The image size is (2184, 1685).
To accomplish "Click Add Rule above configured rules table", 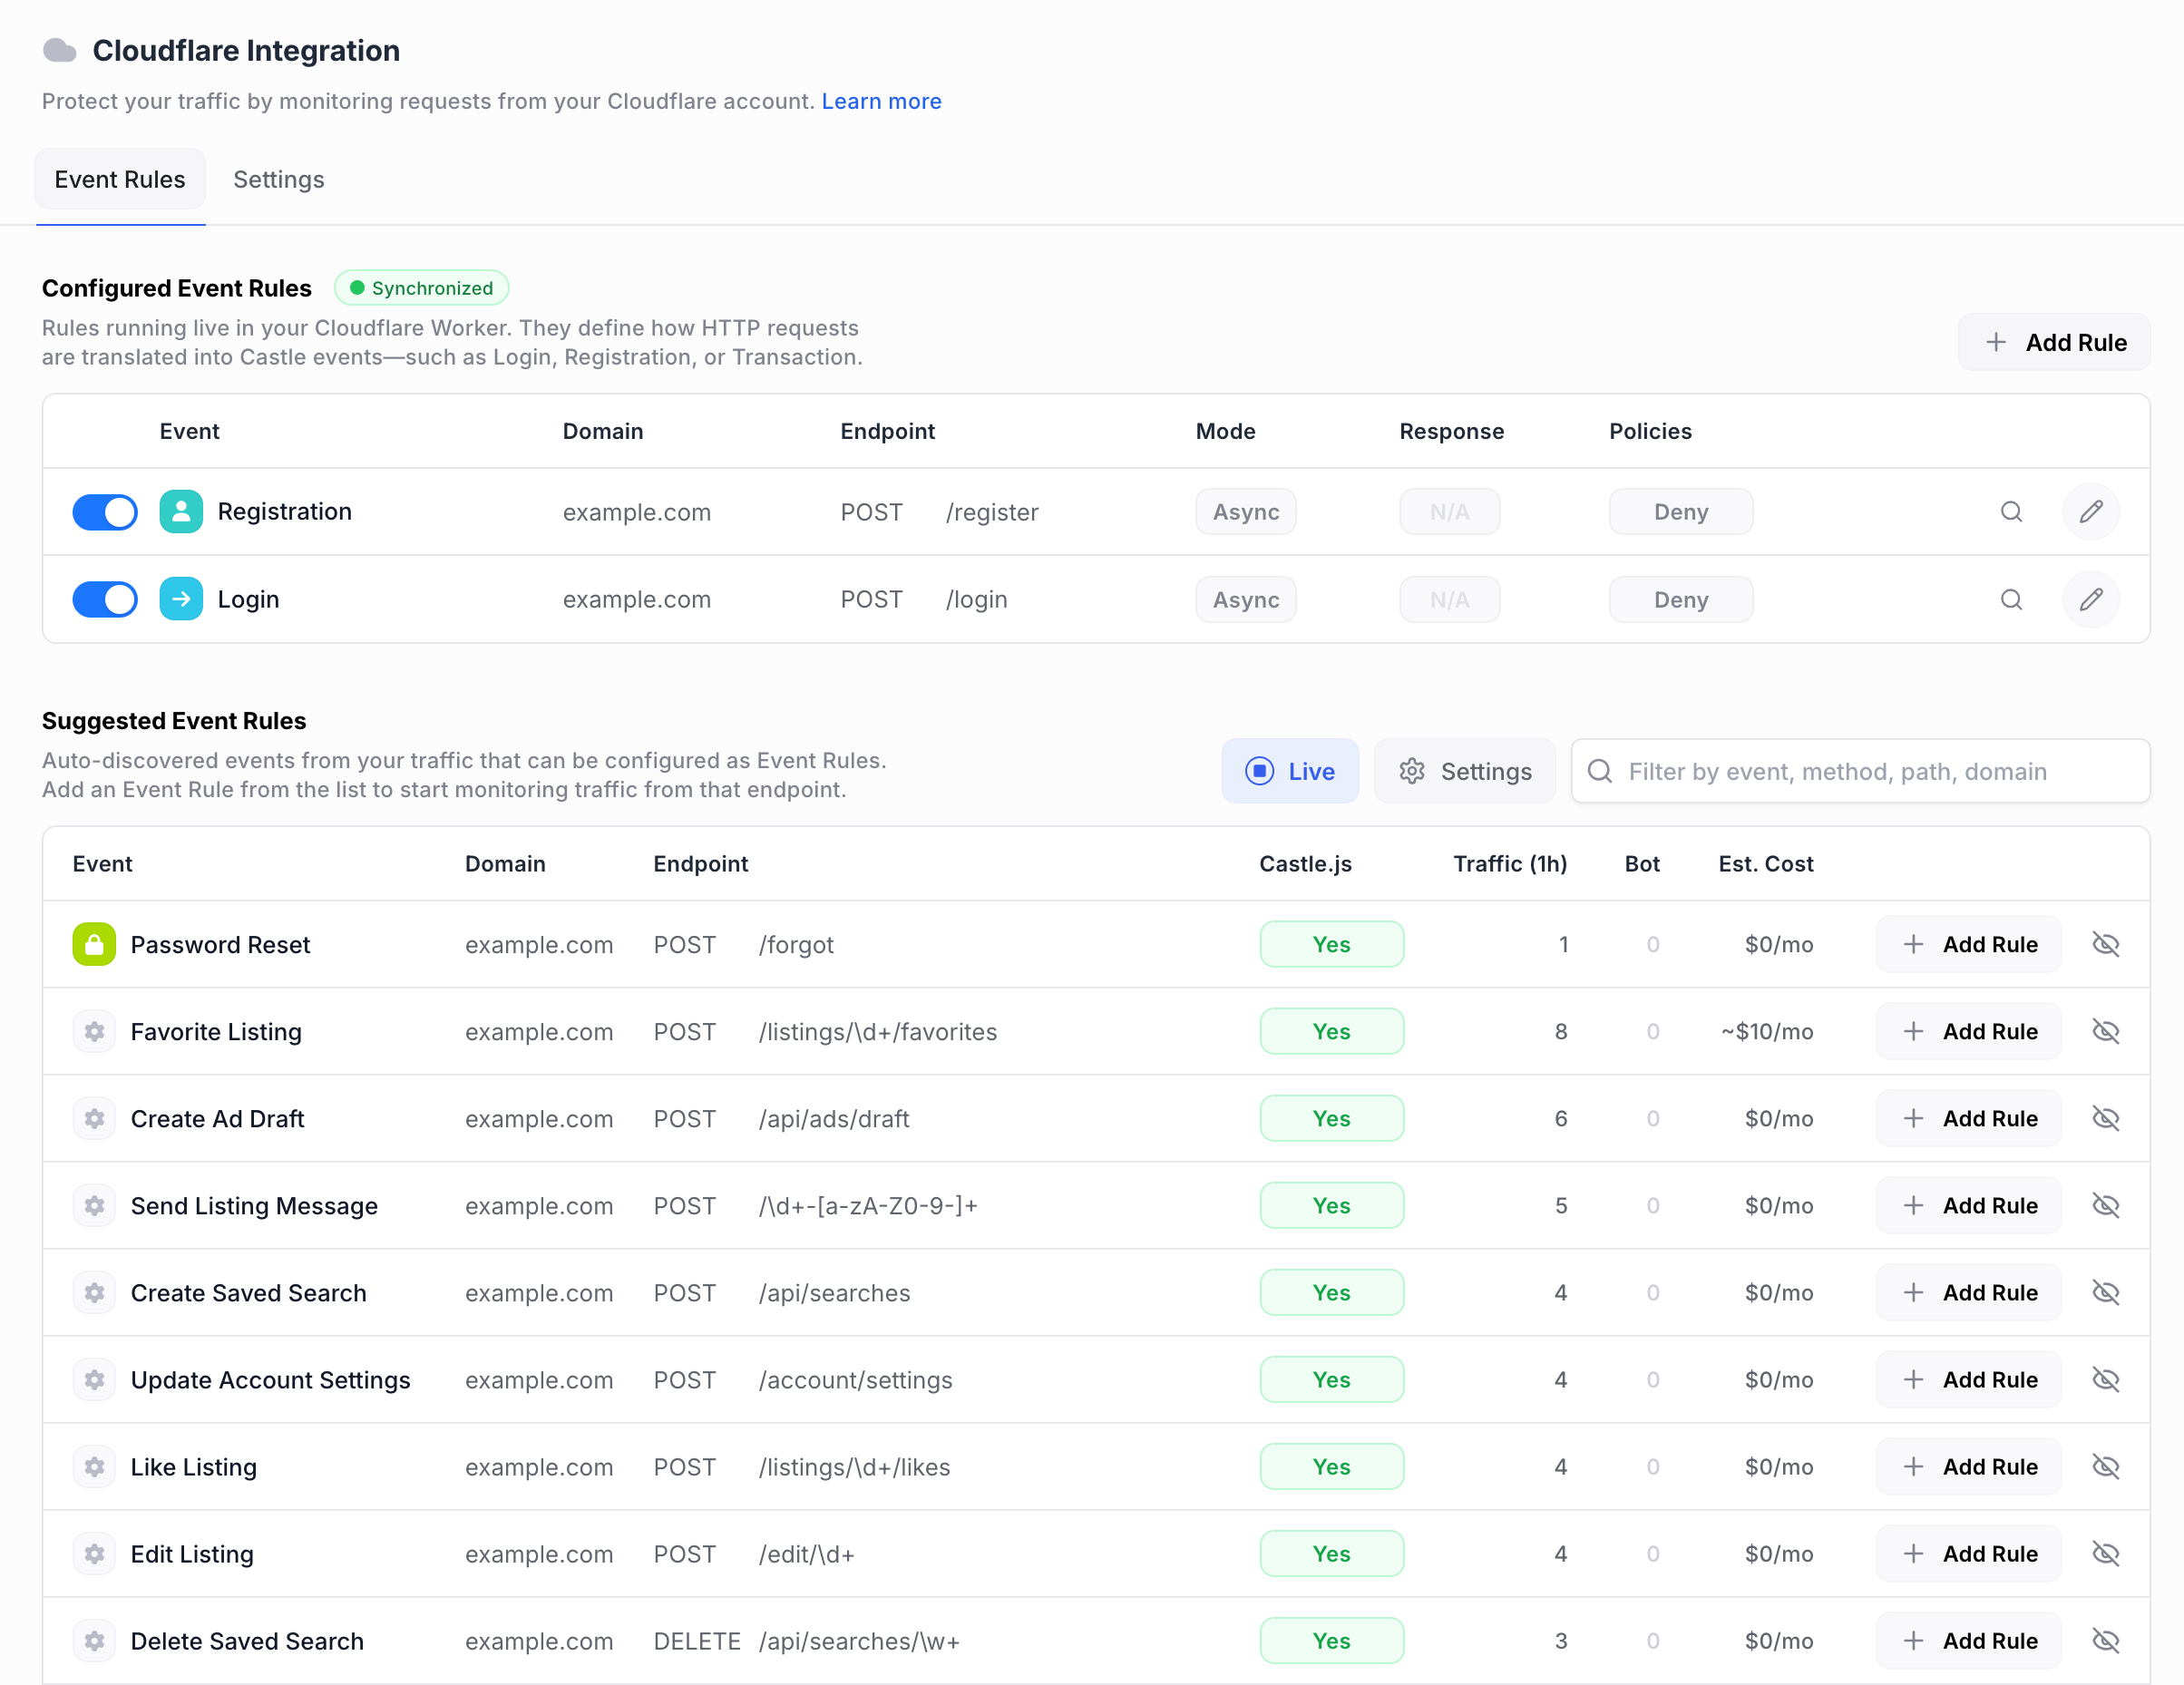I will pyautogui.click(x=2054, y=342).
